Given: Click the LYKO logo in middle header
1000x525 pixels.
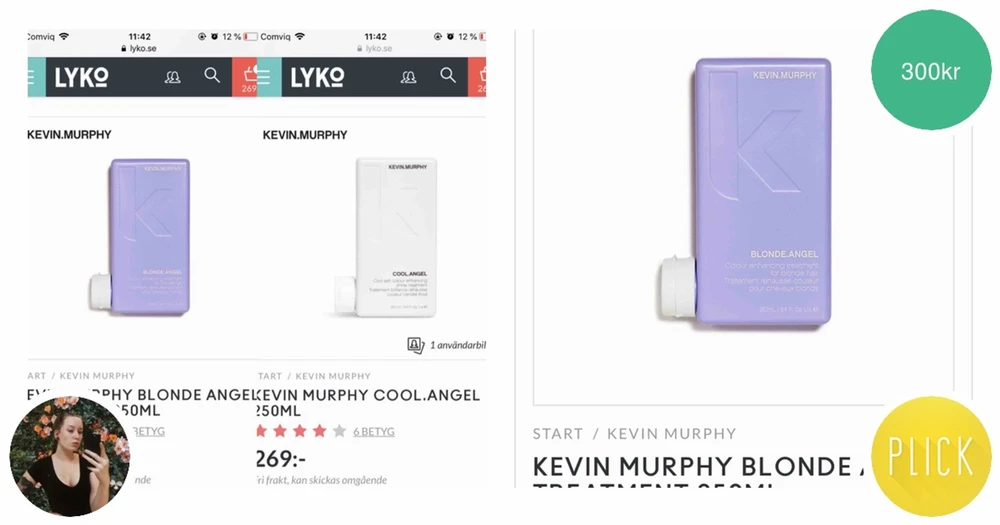Looking at the screenshot, I should pyautogui.click(x=317, y=77).
